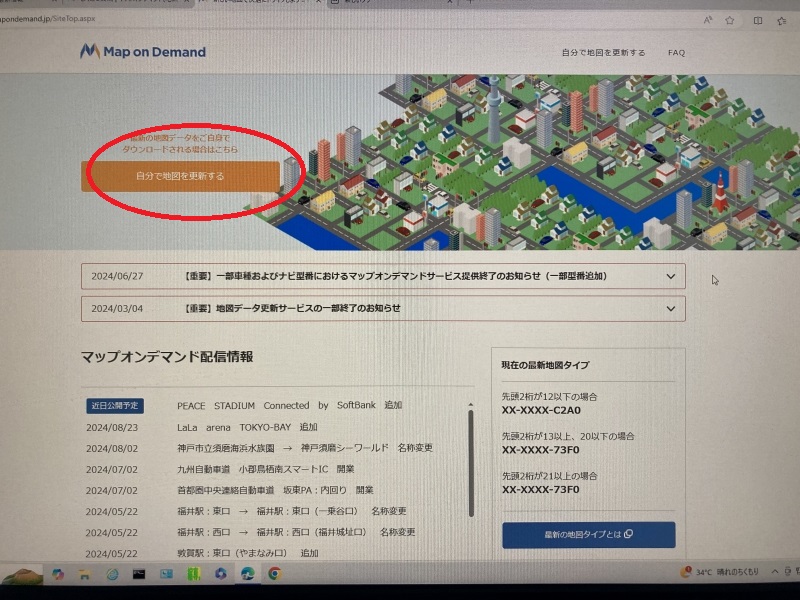The height and width of the screenshot is (600, 800).
Task: Click the delivery list scrollbar thumb
Action: point(470,463)
